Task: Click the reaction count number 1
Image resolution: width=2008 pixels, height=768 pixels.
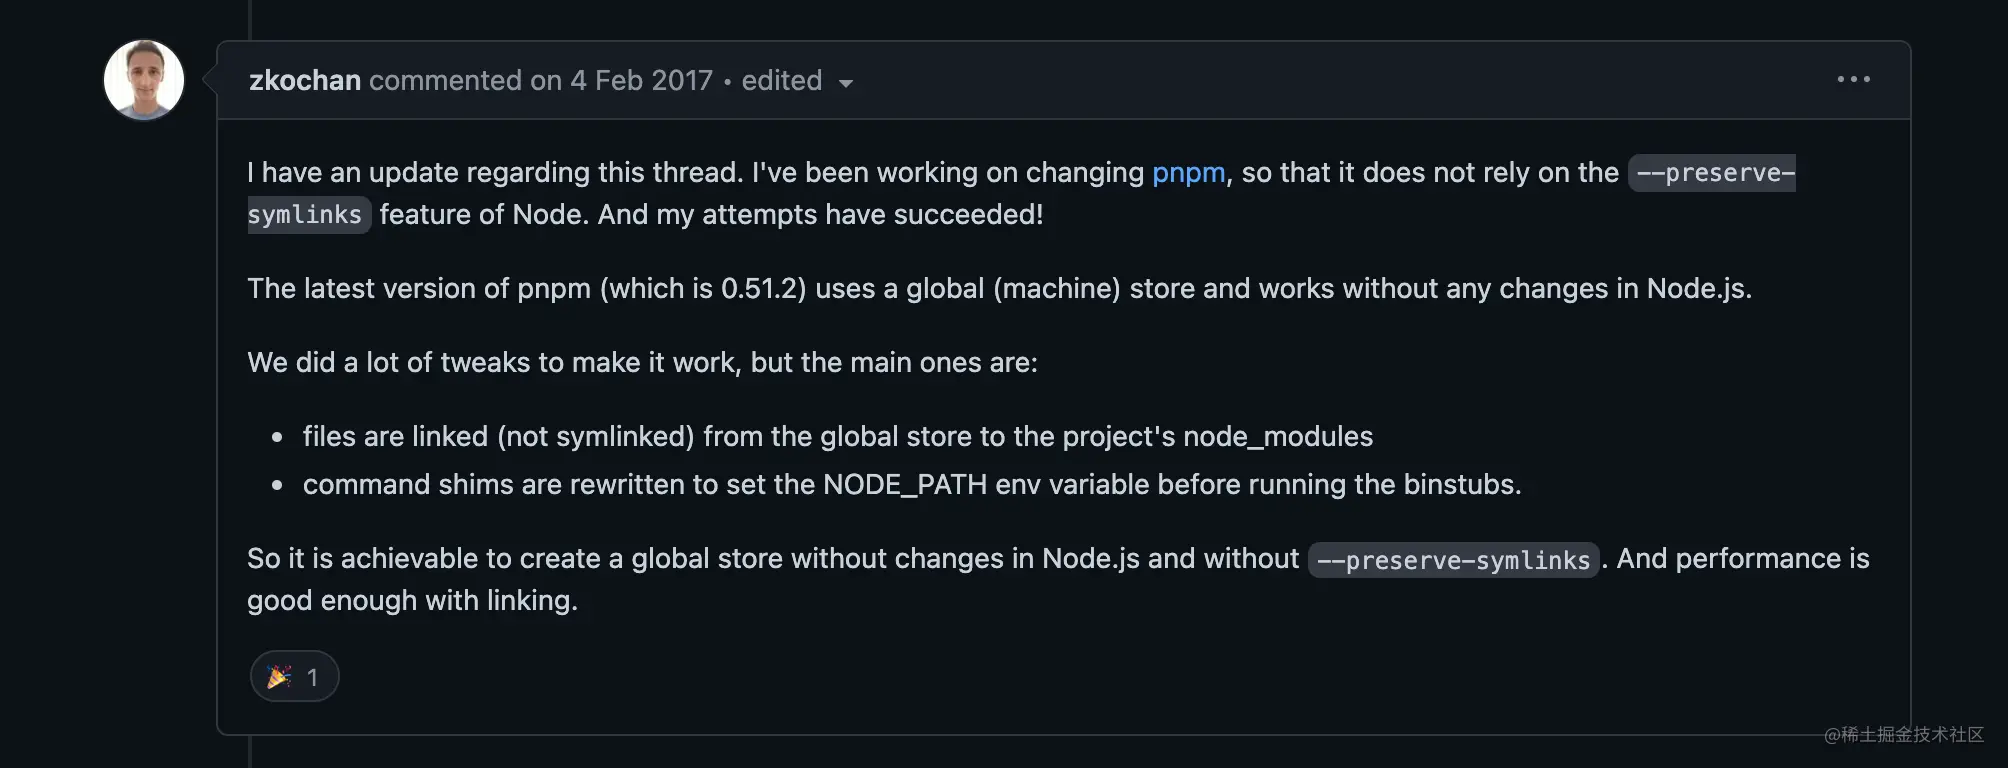Action: click(x=312, y=678)
